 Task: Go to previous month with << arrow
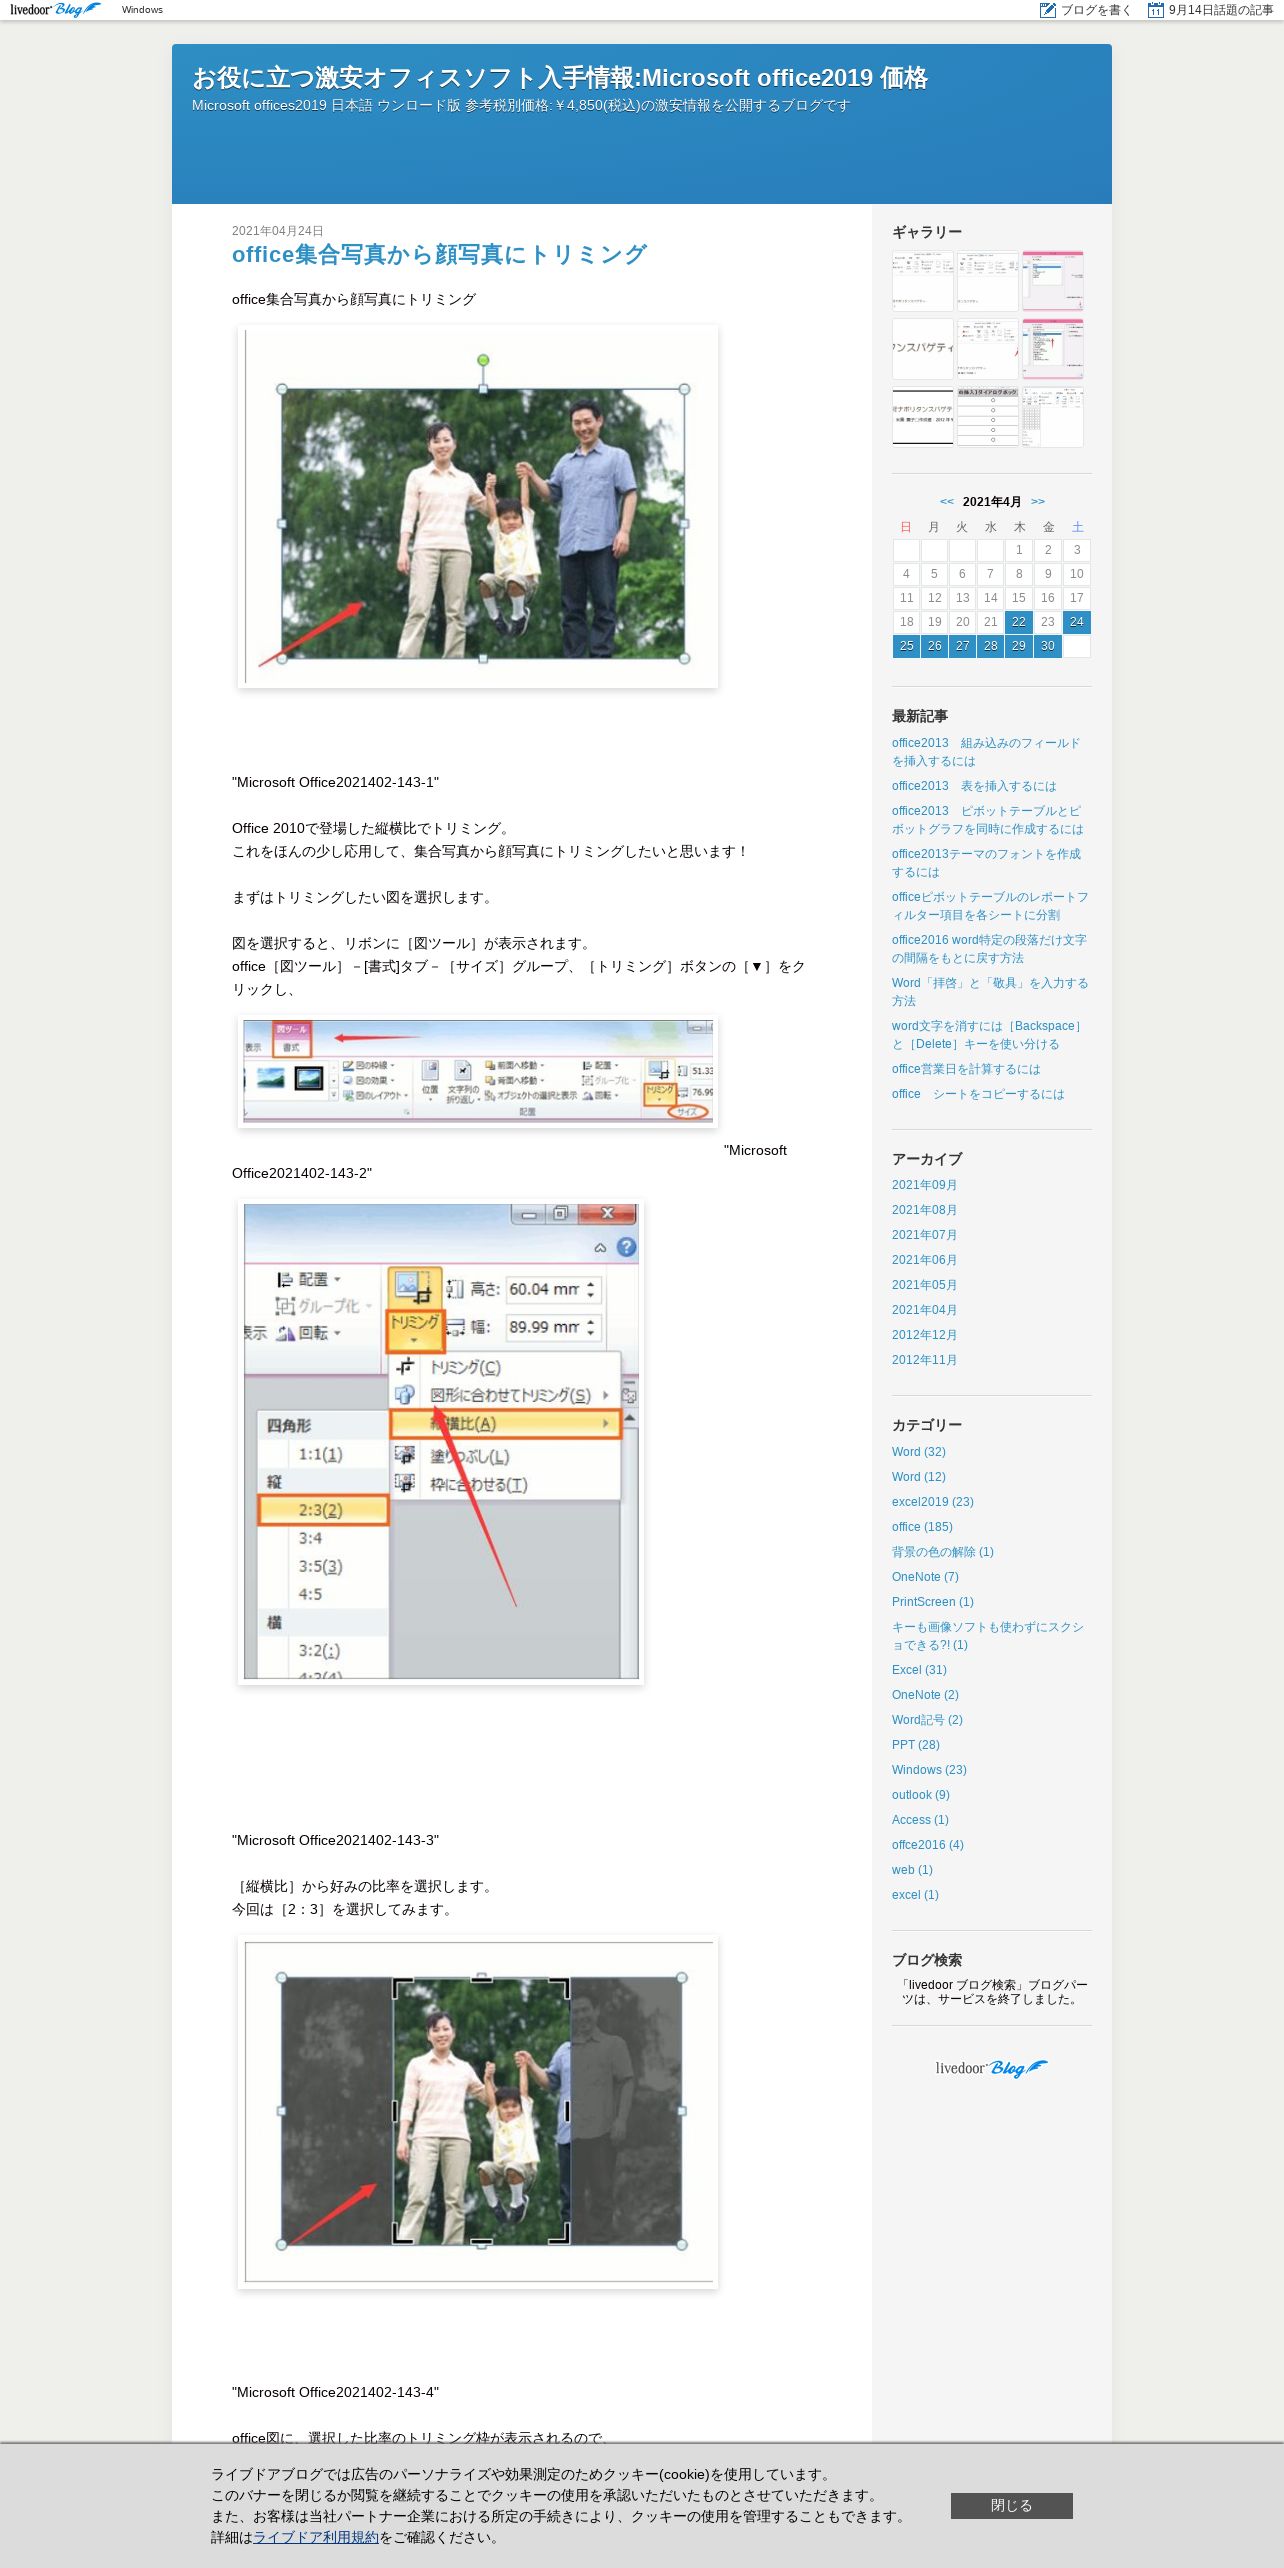coord(946,502)
